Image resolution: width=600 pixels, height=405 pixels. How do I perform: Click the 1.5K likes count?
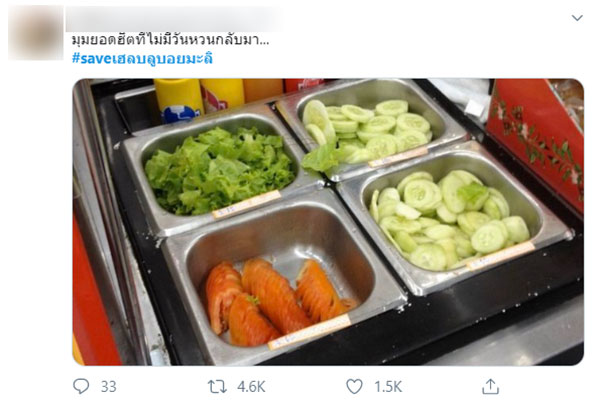point(388,387)
